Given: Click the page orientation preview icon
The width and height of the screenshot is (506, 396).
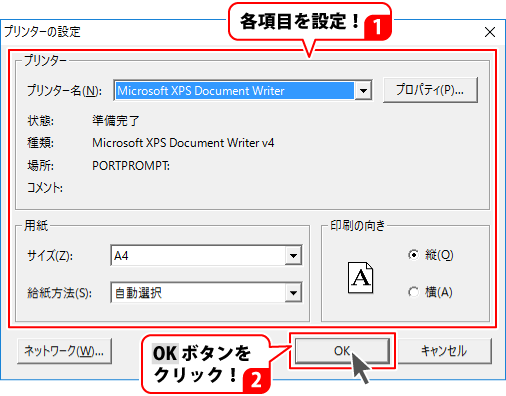Looking at the screenshot, I should pos(360,277).
